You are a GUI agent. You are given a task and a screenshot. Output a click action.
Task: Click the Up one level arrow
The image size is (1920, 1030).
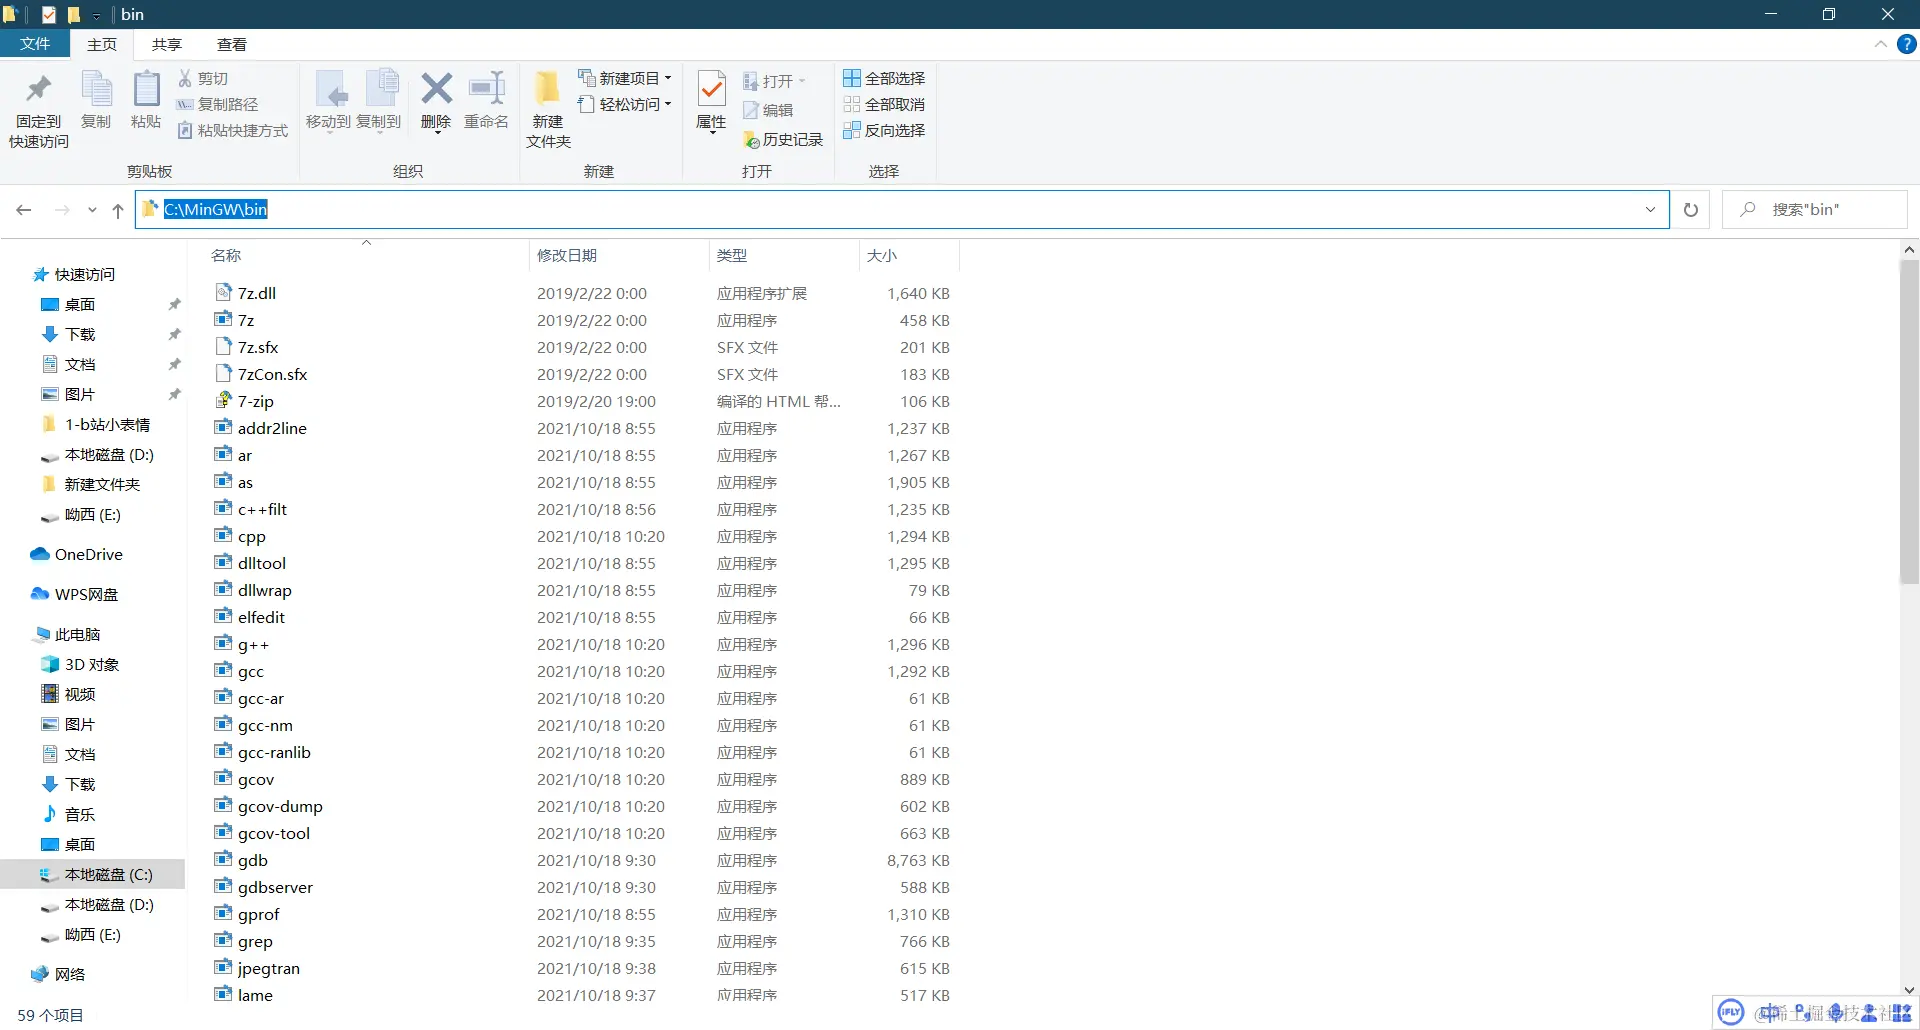[x=118, y=210]
